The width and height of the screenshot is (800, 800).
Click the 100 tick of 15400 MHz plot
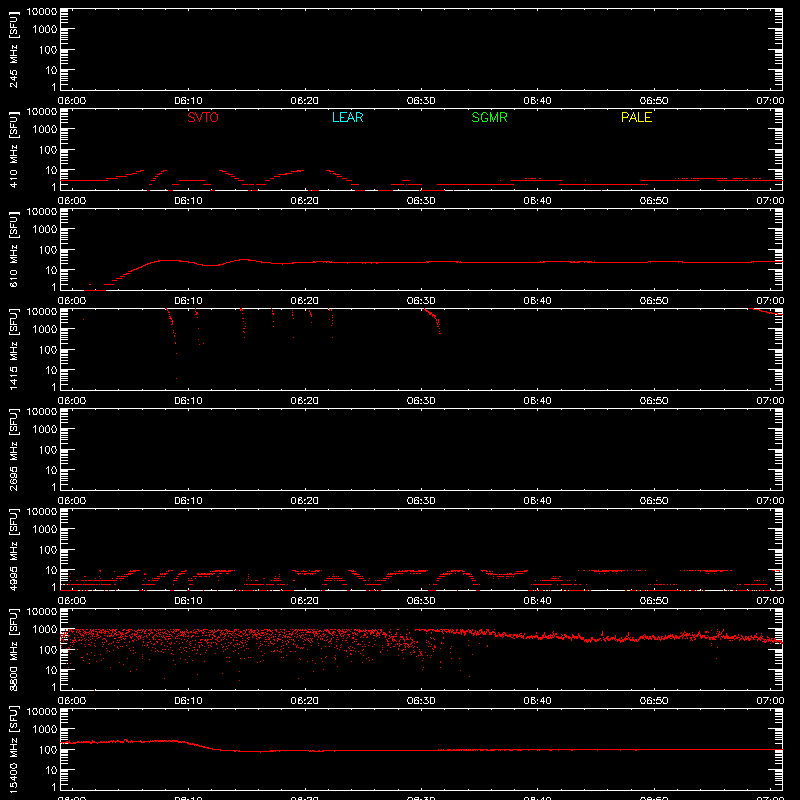point(46,750)
